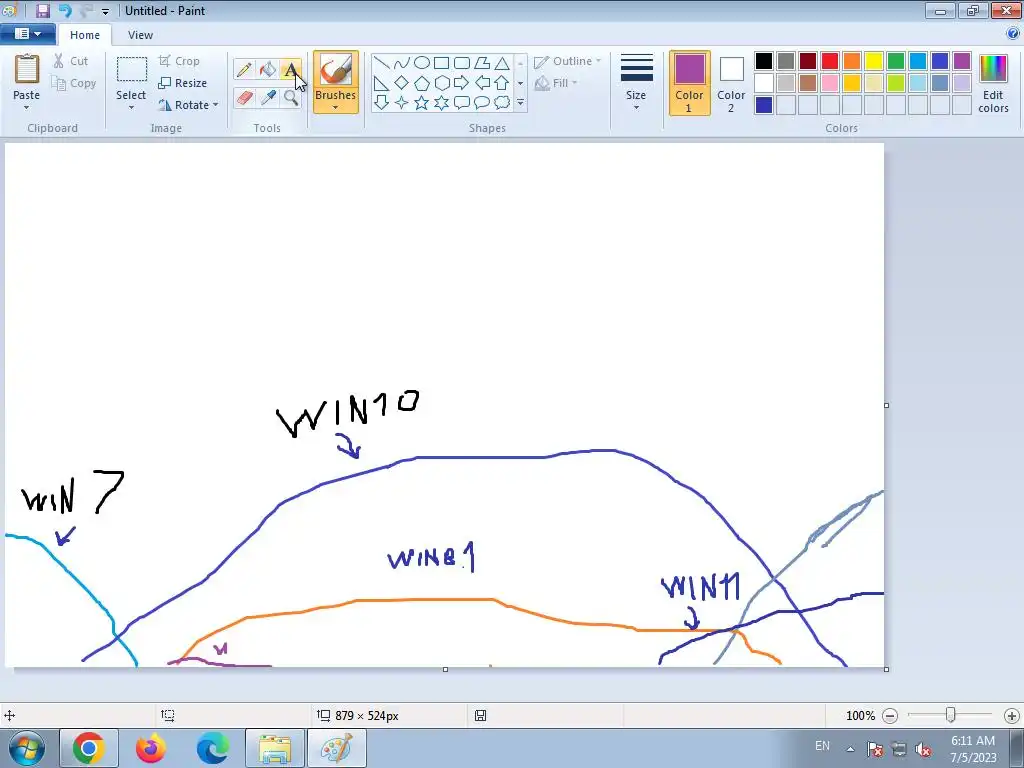Screen dimensions: 1024x768
Task: Select the Pencil tool
Action: 244,69
